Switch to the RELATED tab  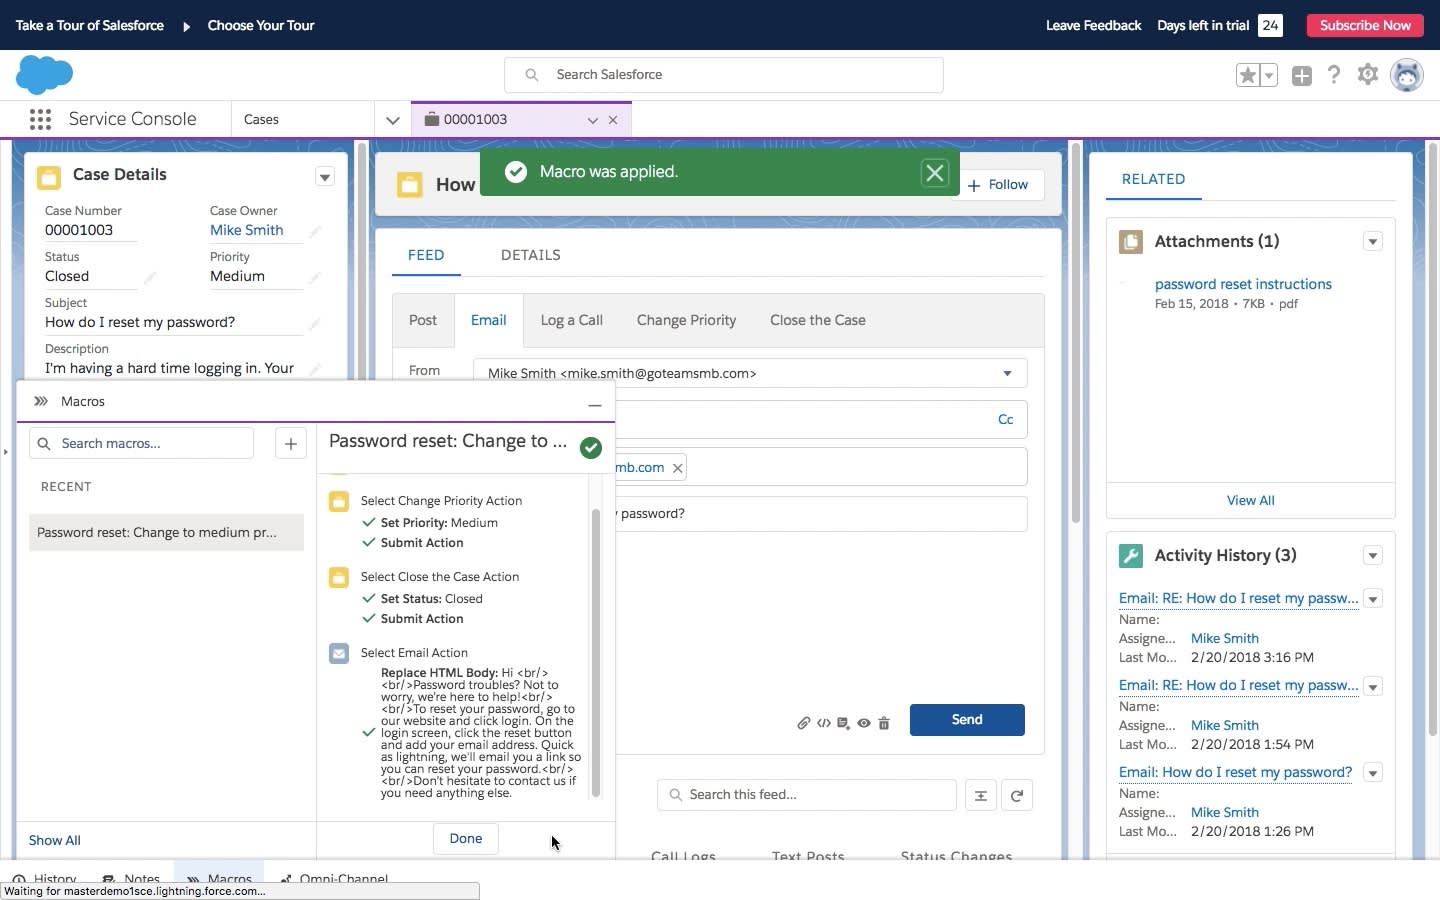pos(1153,179)
